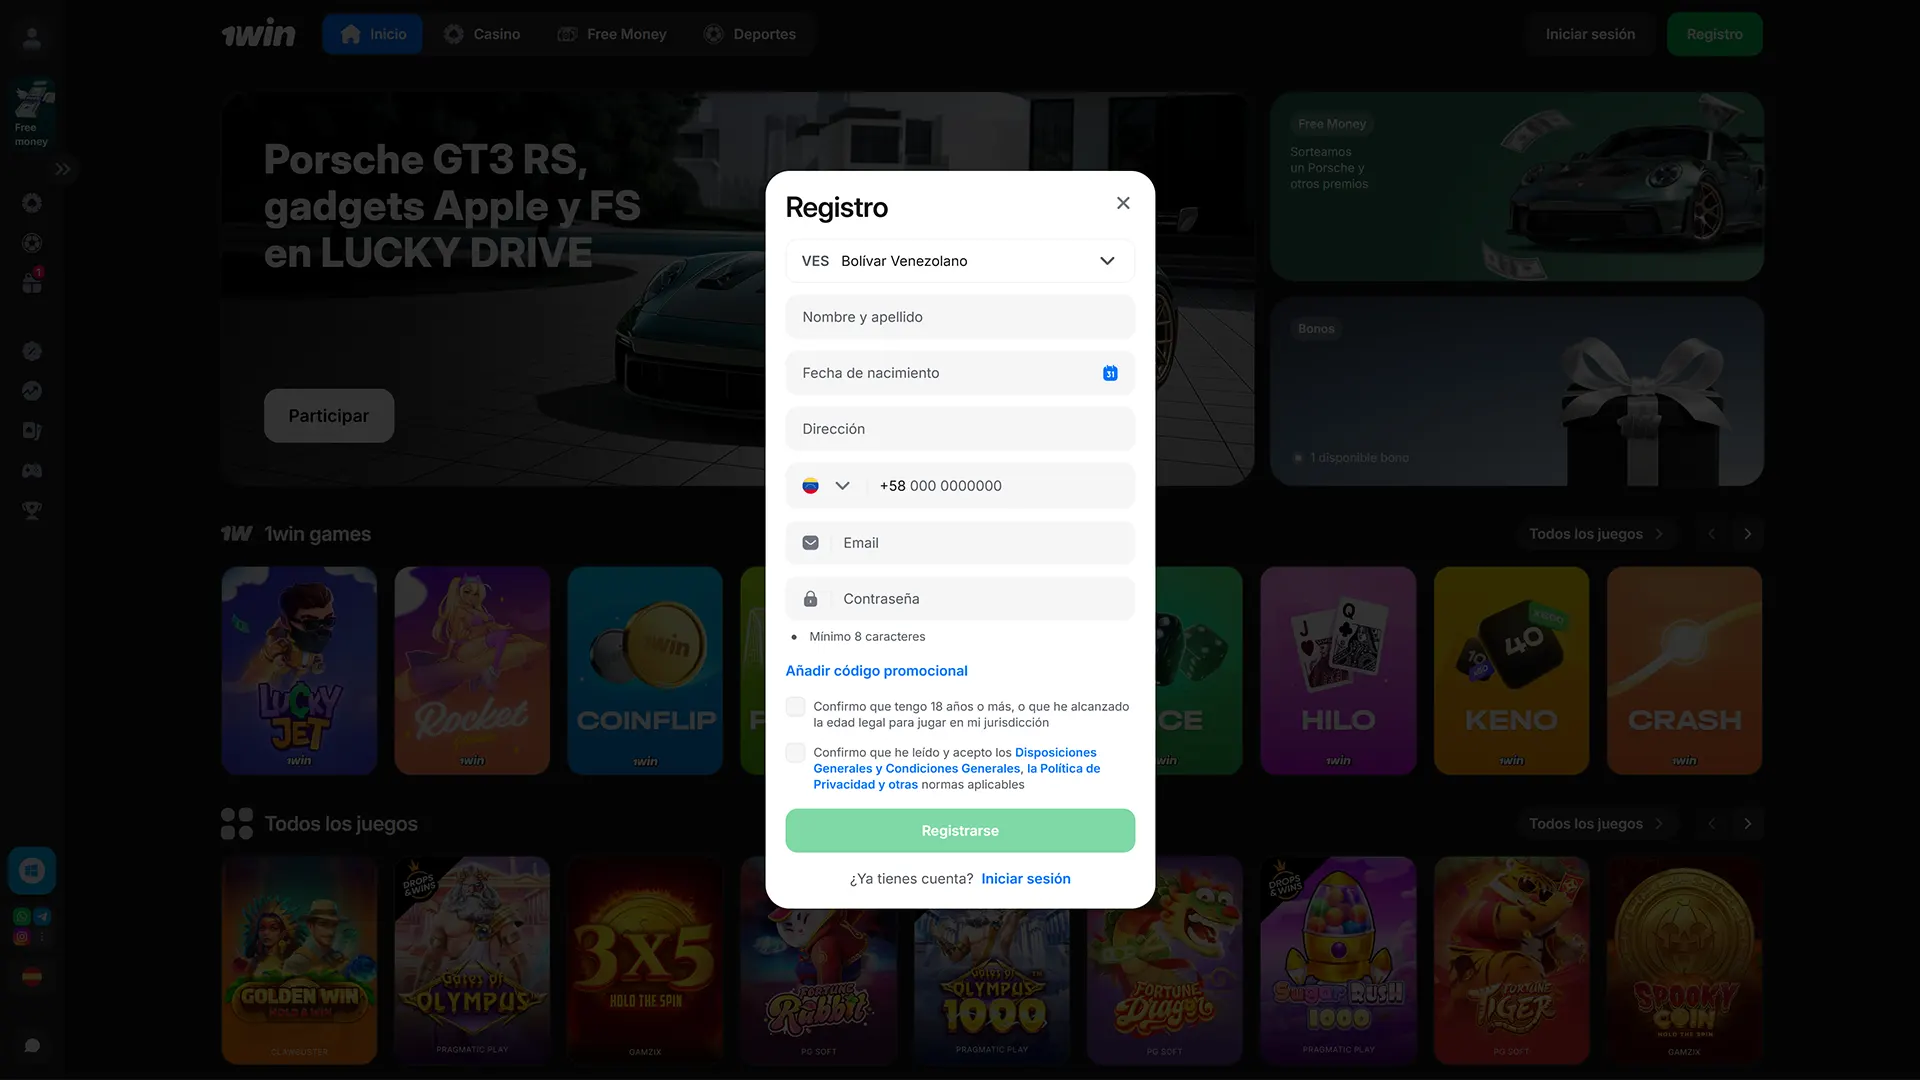Image resolution: width=1920 pixels, height=1080 pixels.
Task: Open the user profile icon in sidebar
Action: click(x=31, y=38)
